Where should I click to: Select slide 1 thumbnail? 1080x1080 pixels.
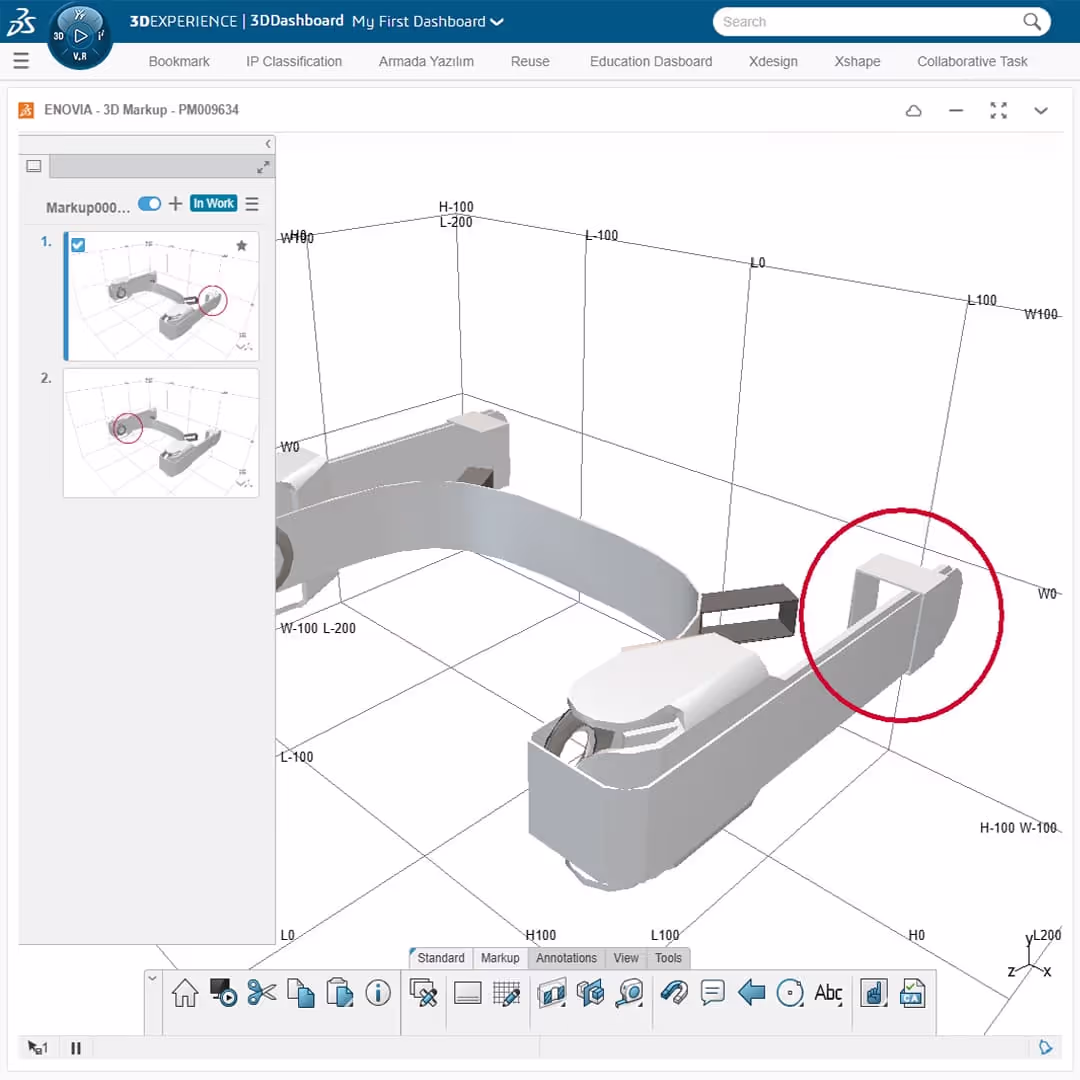(x=161, y=296)
